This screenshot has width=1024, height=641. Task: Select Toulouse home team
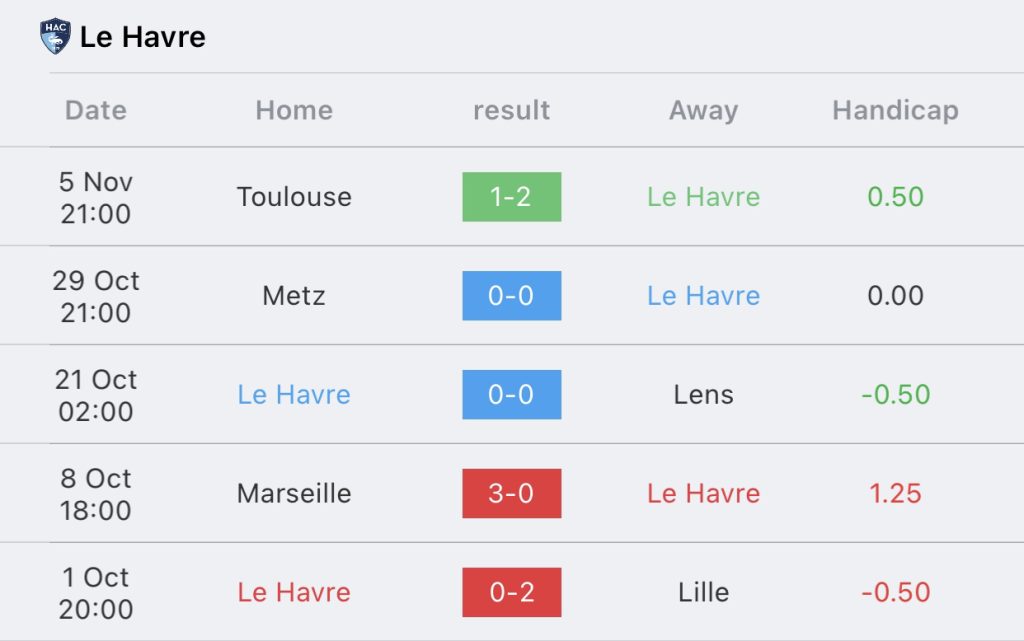click(x=294, y=196)
